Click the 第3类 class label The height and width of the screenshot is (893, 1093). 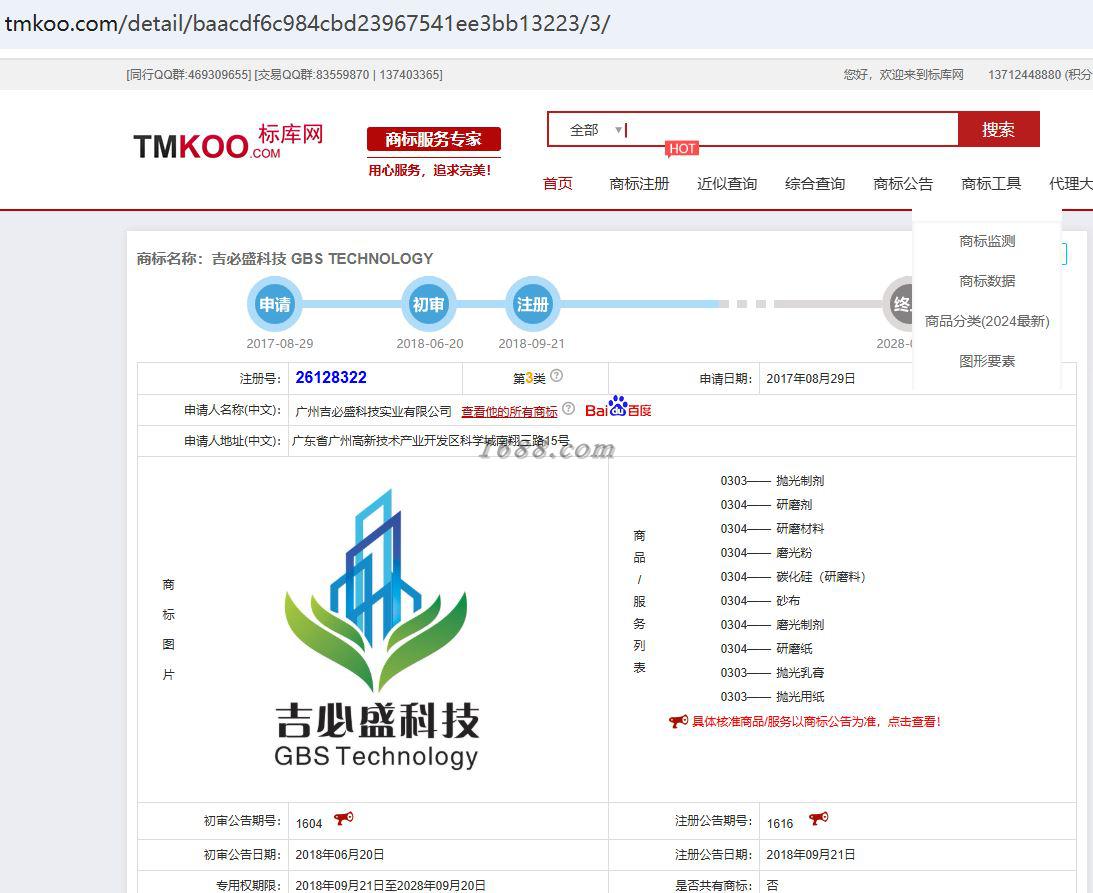coord(529,378)
